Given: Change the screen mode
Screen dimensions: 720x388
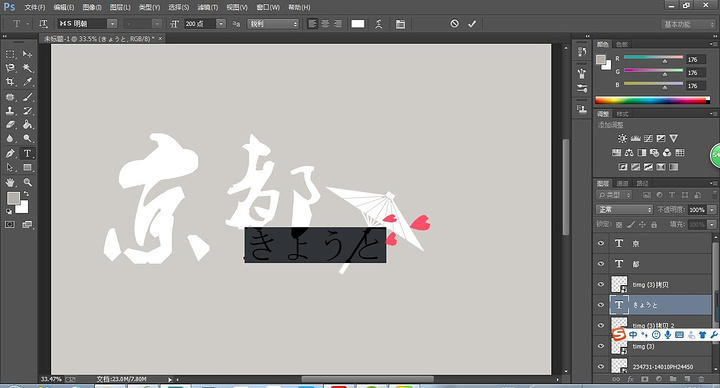Looking at the screenshot, I should click(28, 225).
